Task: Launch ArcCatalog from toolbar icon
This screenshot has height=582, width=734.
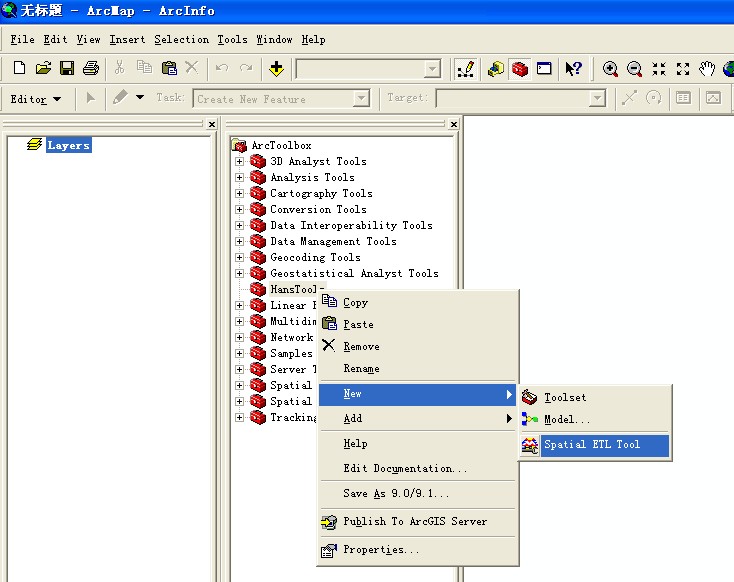Action: pos(496,69)
